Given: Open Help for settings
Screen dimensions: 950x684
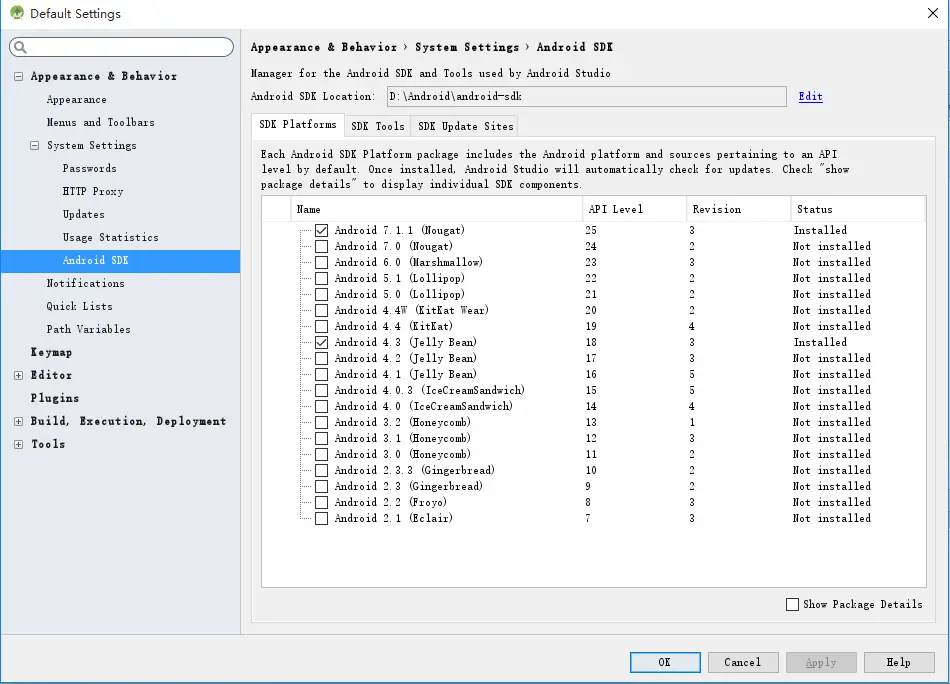Looking at the screenshot, I should coord(899,662).
